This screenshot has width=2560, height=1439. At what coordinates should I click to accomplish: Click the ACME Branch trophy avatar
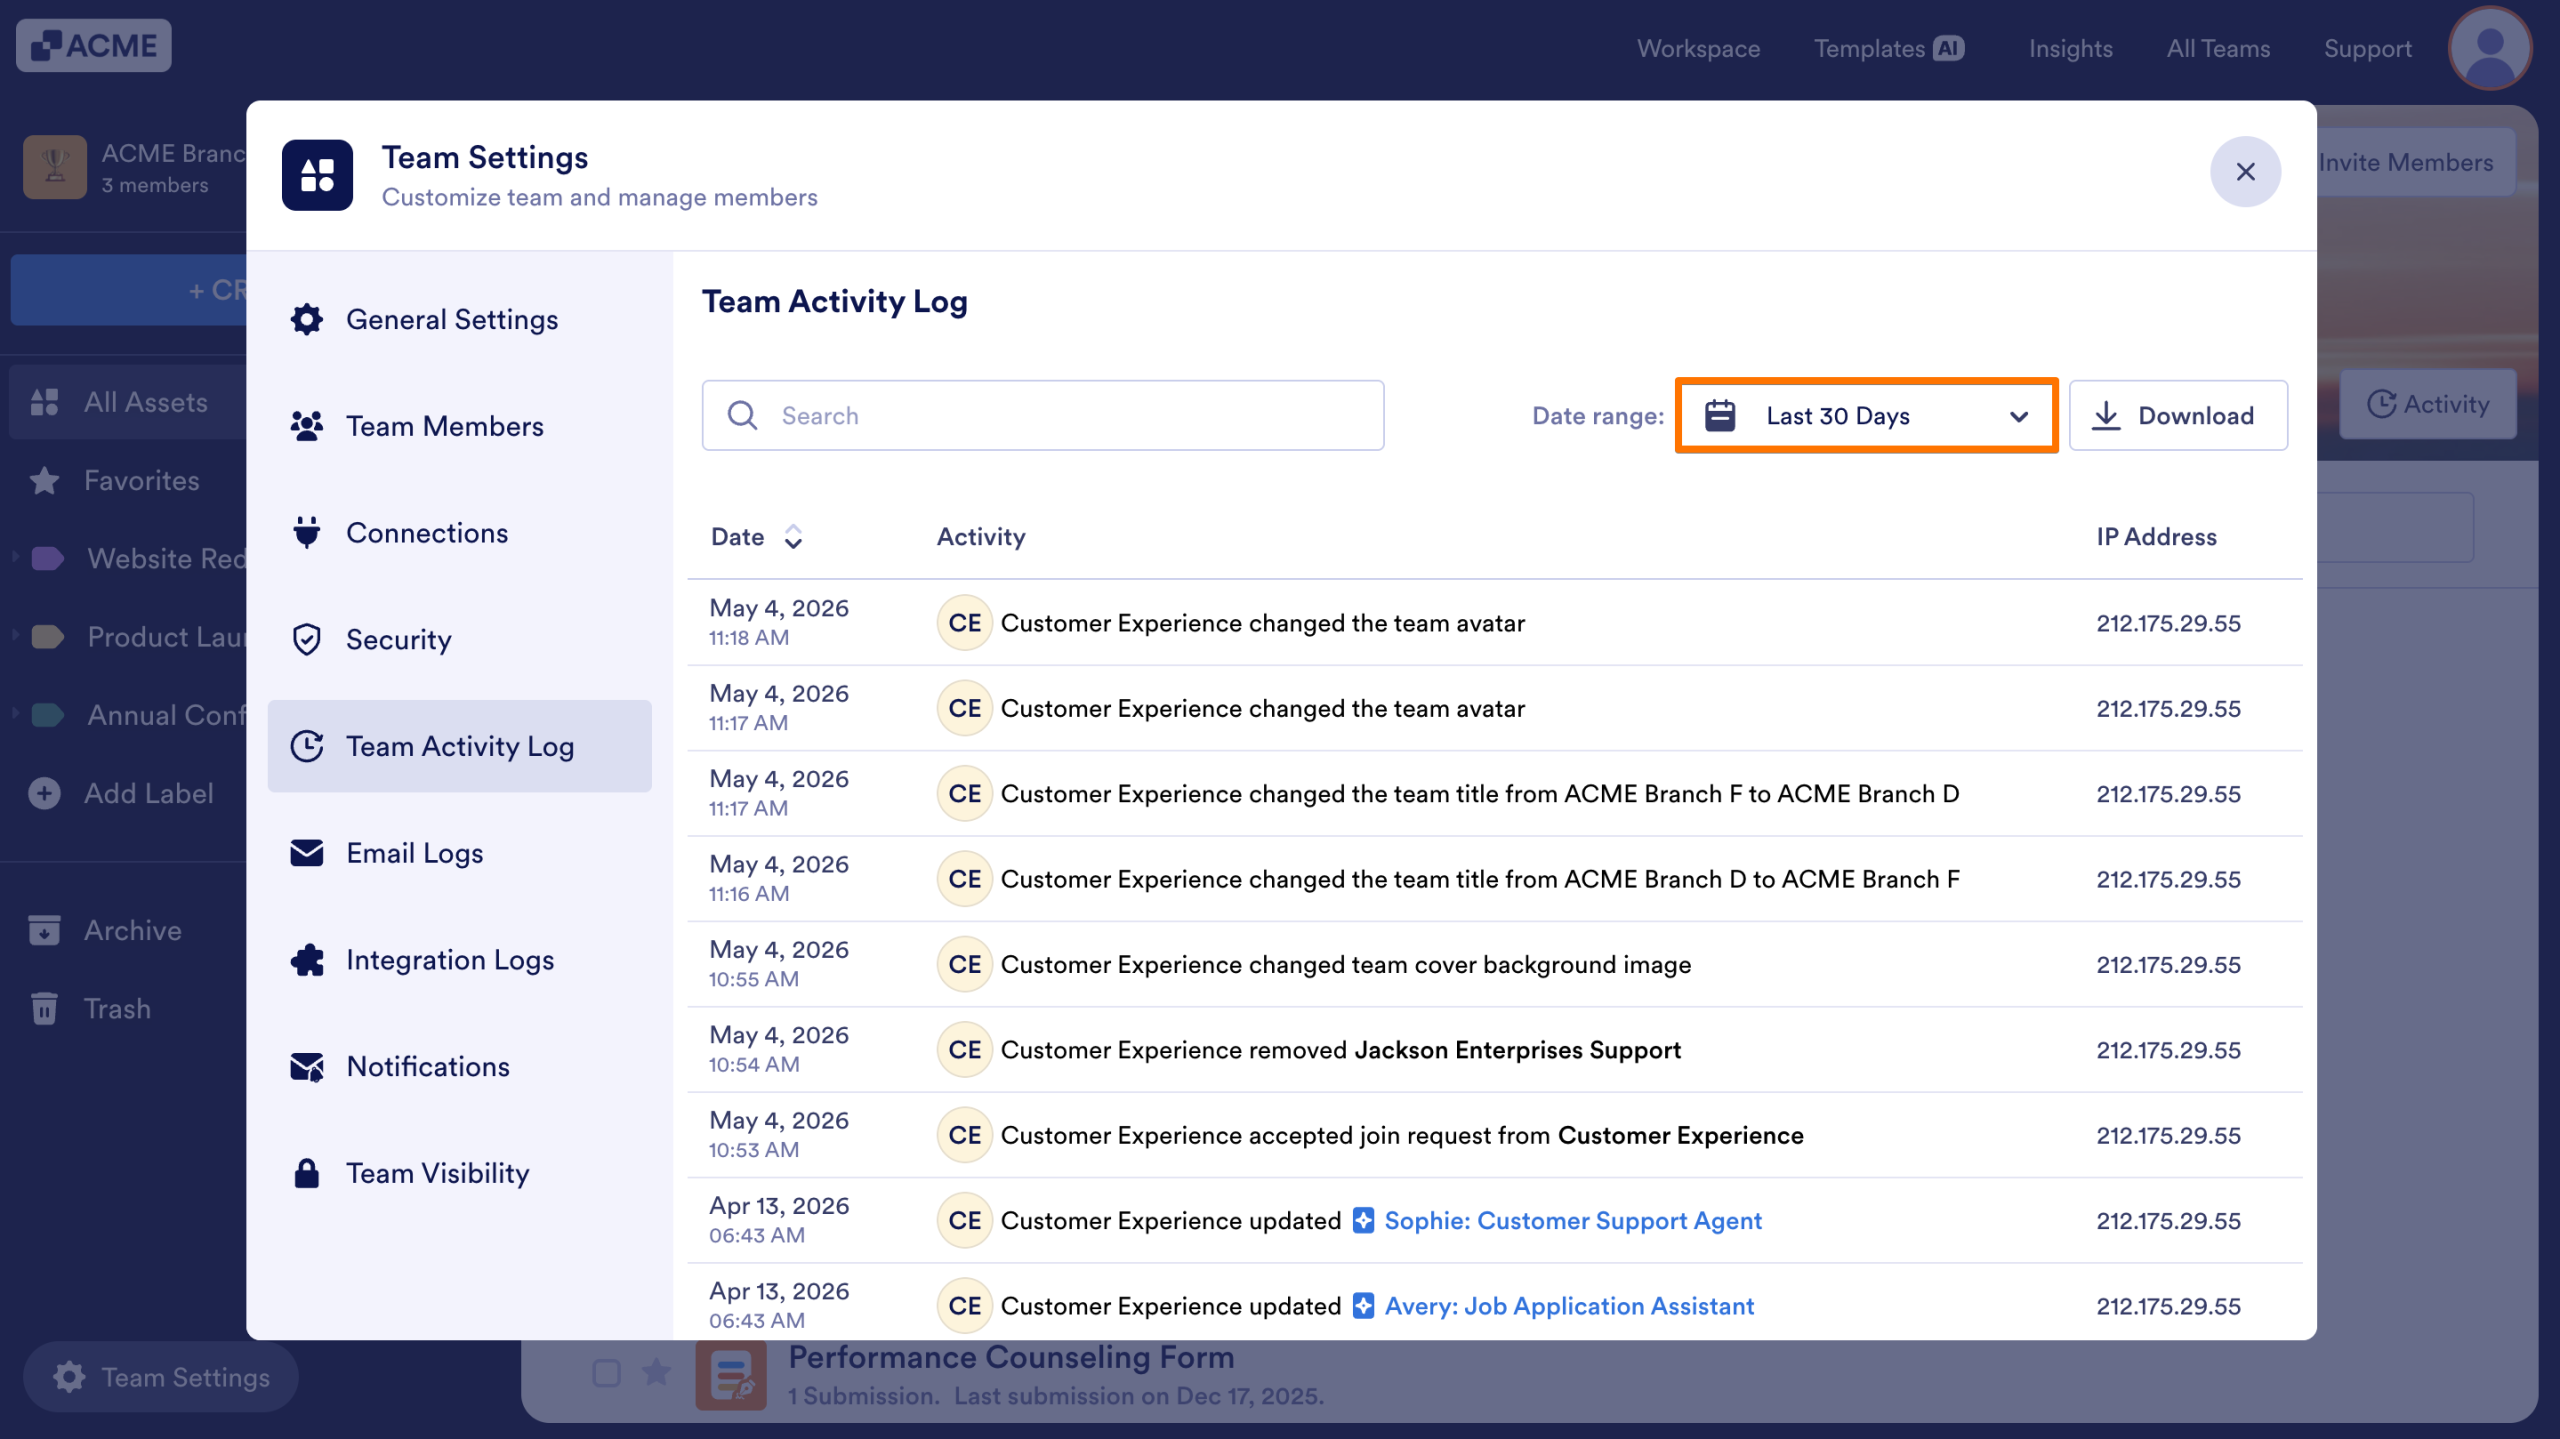click(x=55, y=167)
